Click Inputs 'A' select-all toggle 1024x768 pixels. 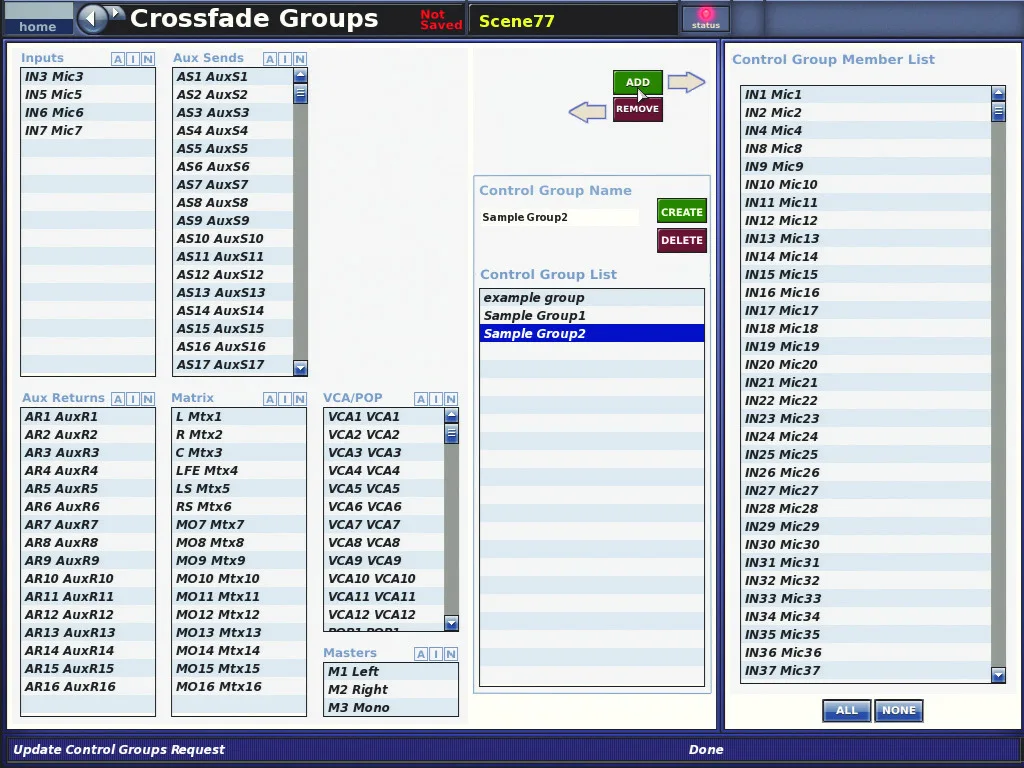[x=118, y=59]
